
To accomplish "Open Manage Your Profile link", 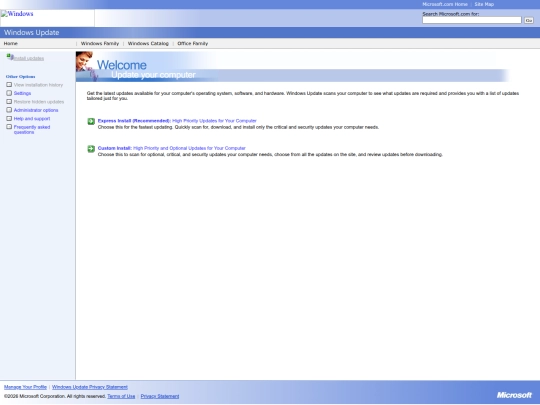I will pos(25,387).
